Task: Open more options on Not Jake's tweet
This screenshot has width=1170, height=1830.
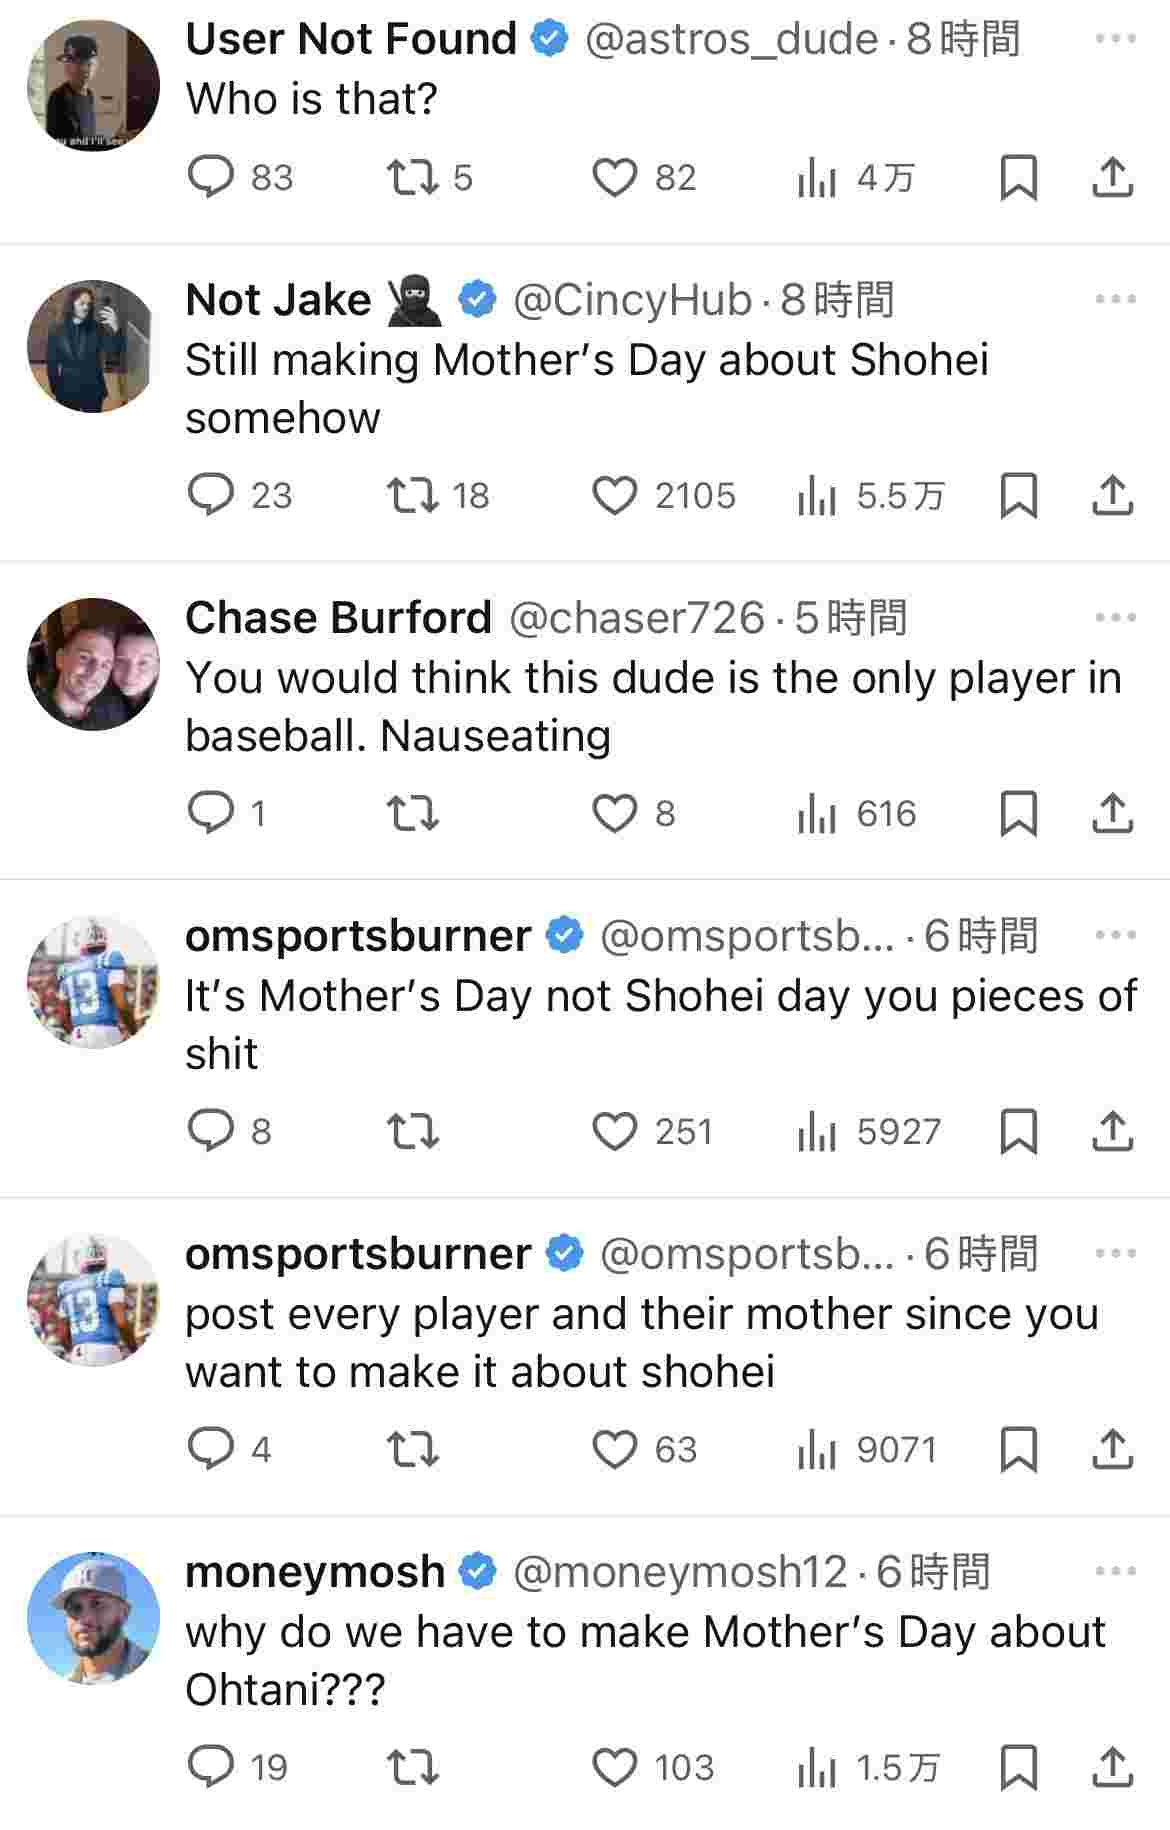Action: 1115,299
